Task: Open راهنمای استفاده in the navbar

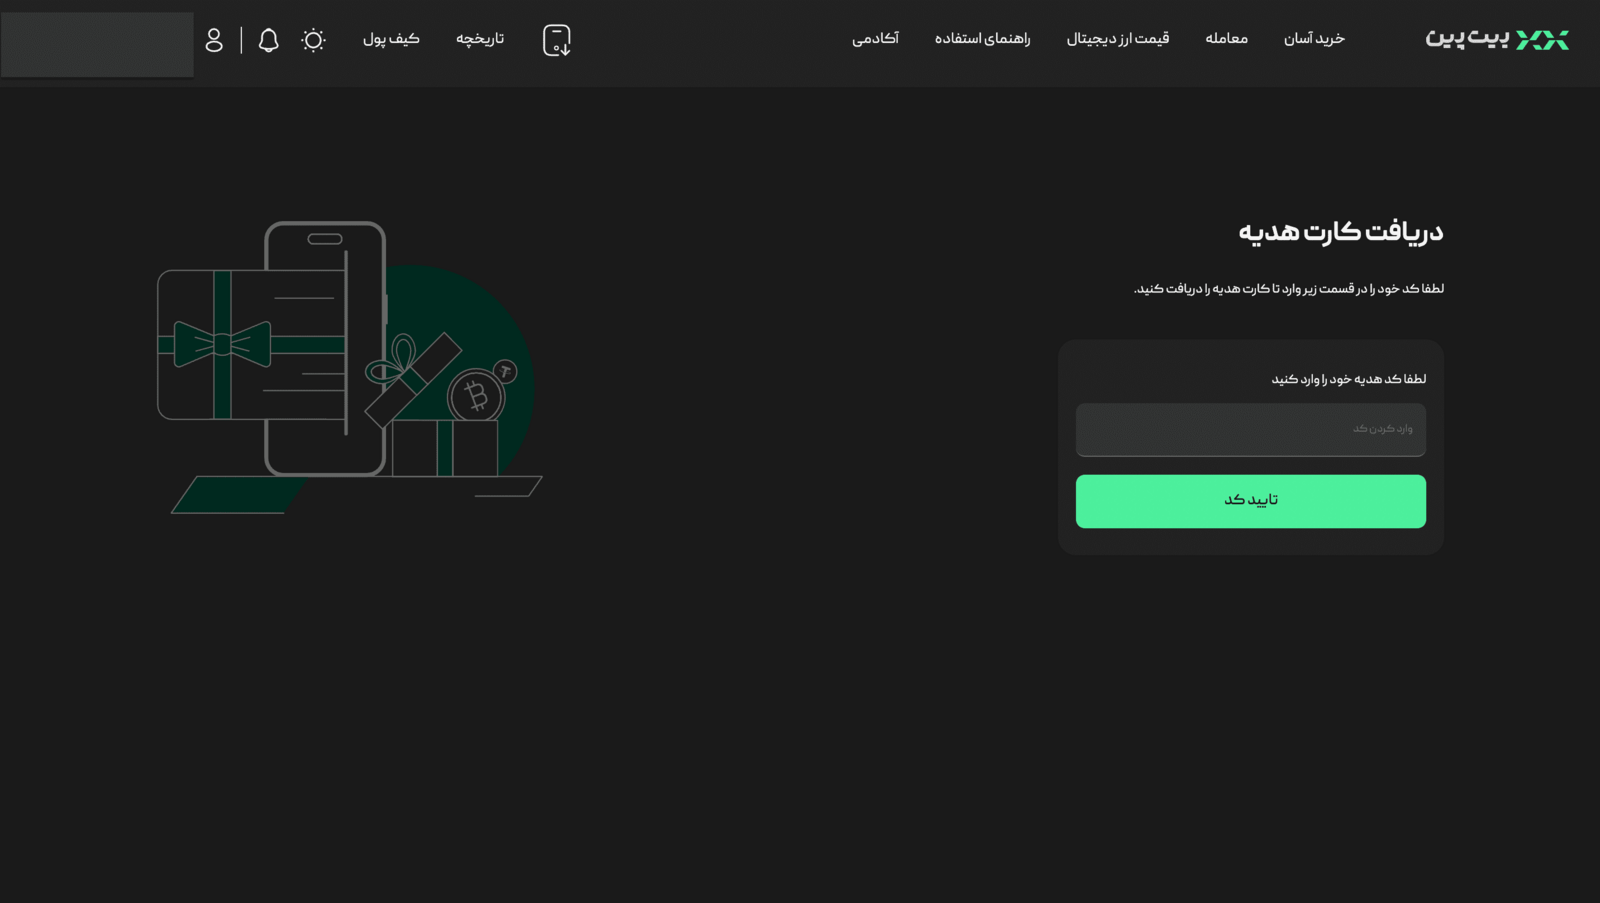Action: (x=982, y=39)
